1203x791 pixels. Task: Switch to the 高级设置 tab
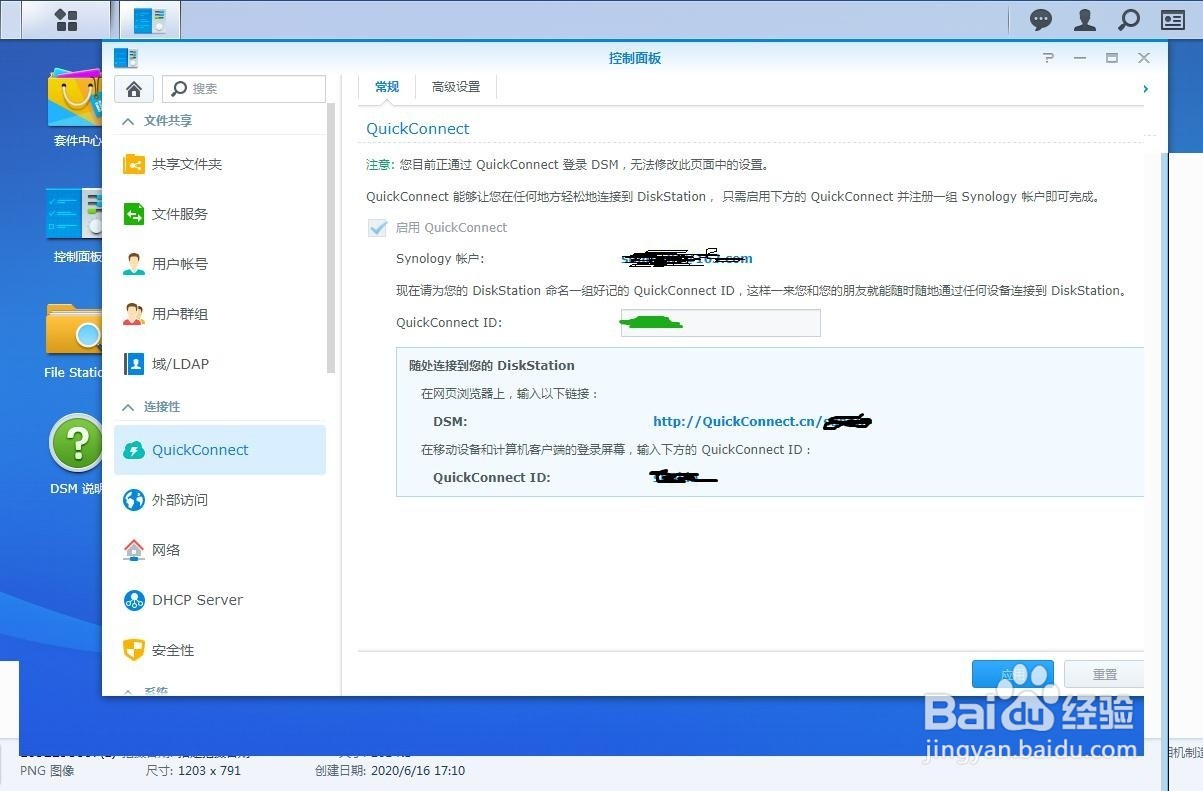(456, 87)
